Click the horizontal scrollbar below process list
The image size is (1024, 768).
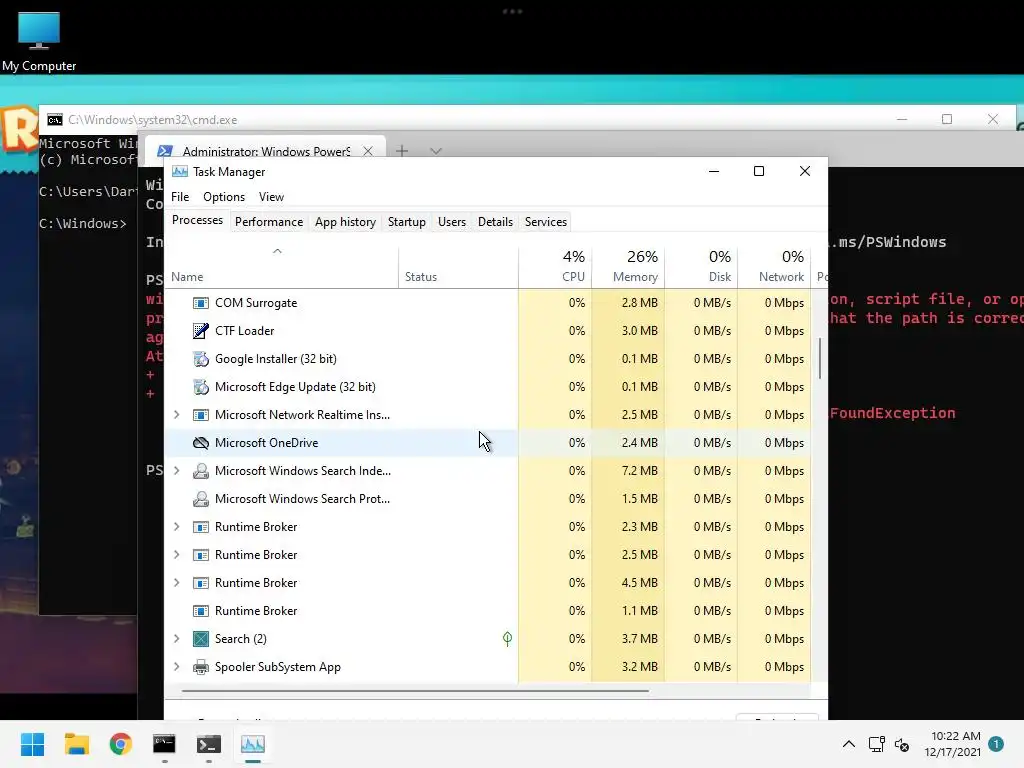[x=415, y=690]
